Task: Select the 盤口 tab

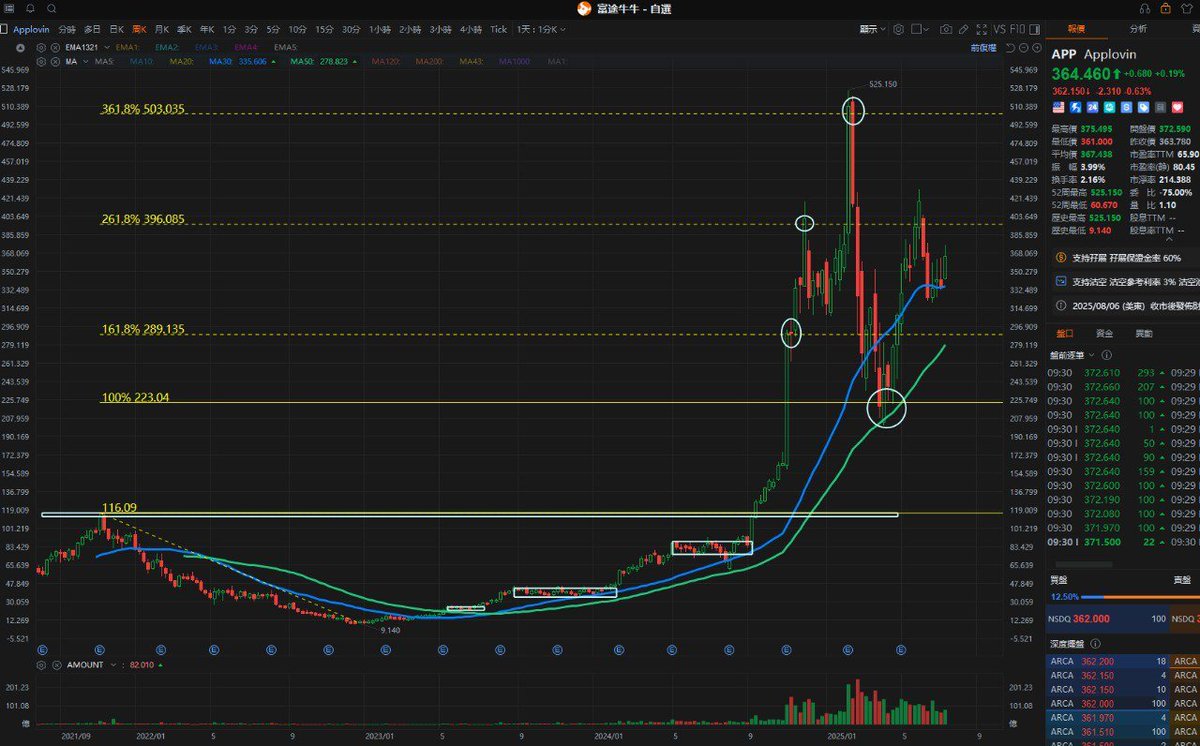Action: [1063, 332]
